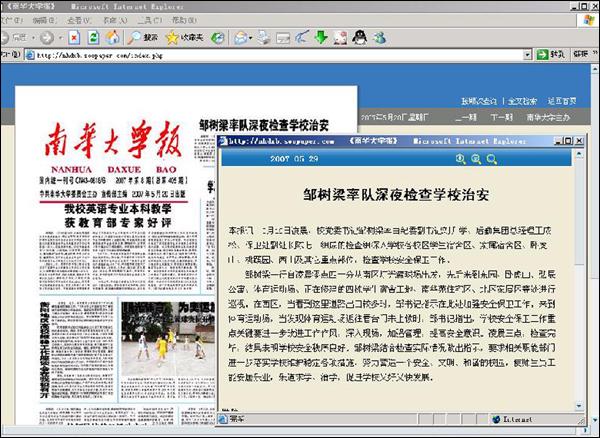Click the 南华大学报 red masthead
This screenshot has height=438, width=600.
pos(113,140)
